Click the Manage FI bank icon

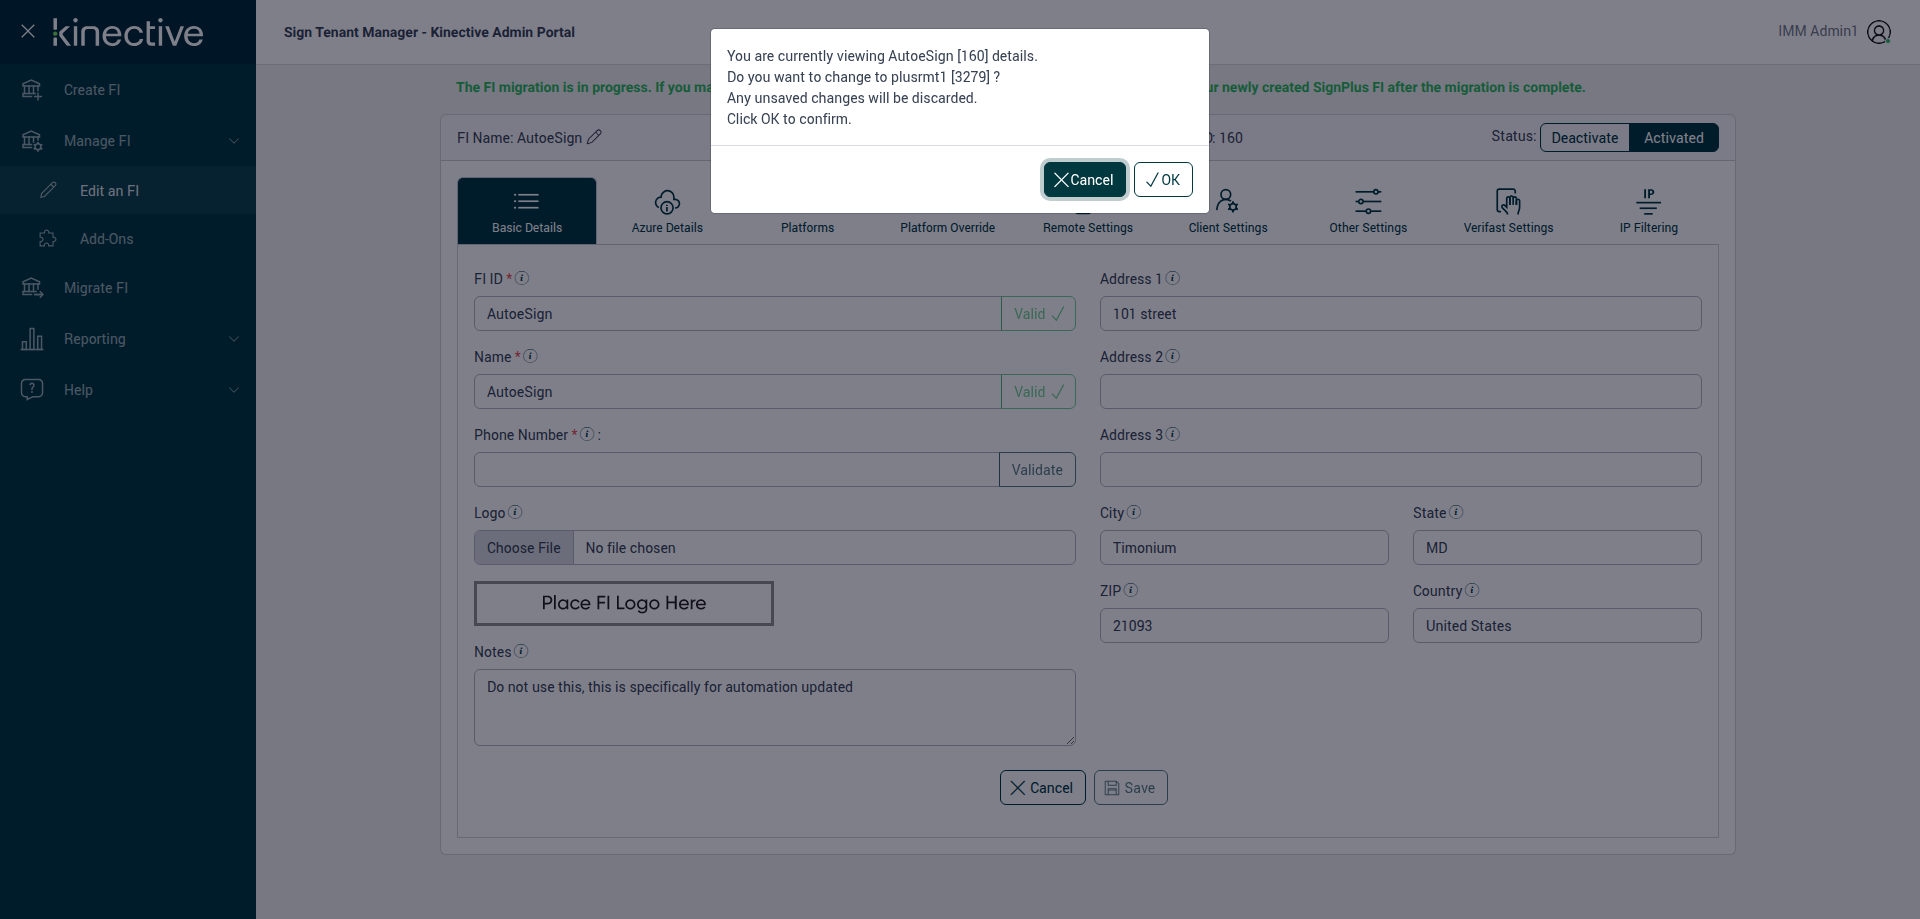32,141
